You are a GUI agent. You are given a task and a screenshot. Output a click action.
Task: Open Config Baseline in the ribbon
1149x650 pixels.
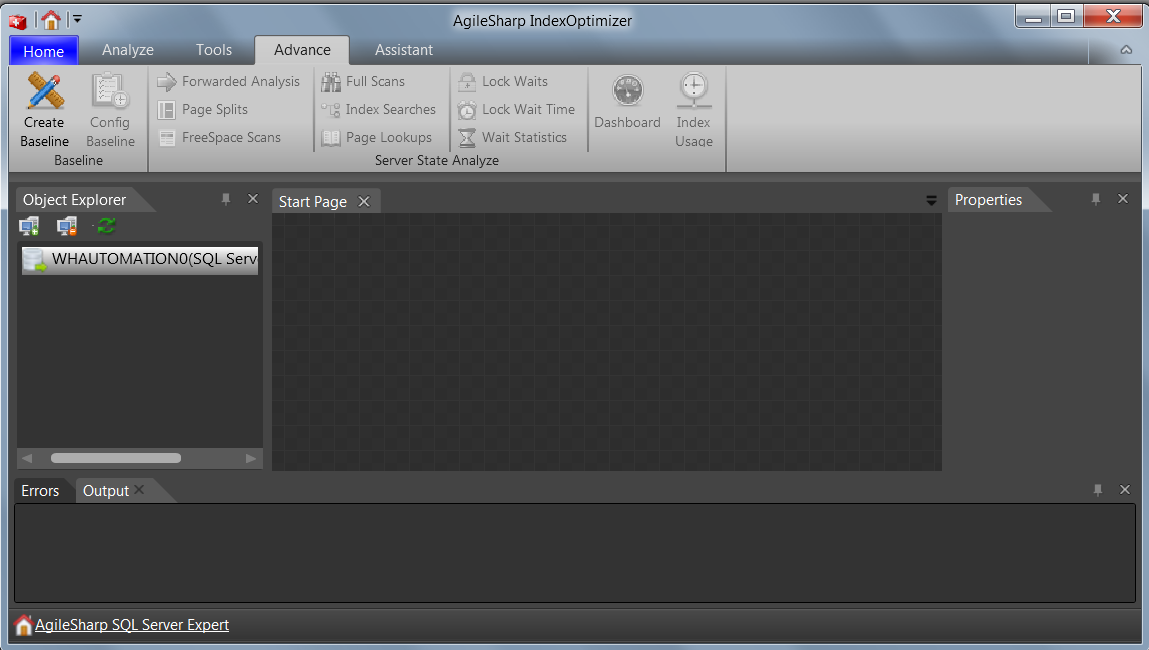[x=110, y=110]
